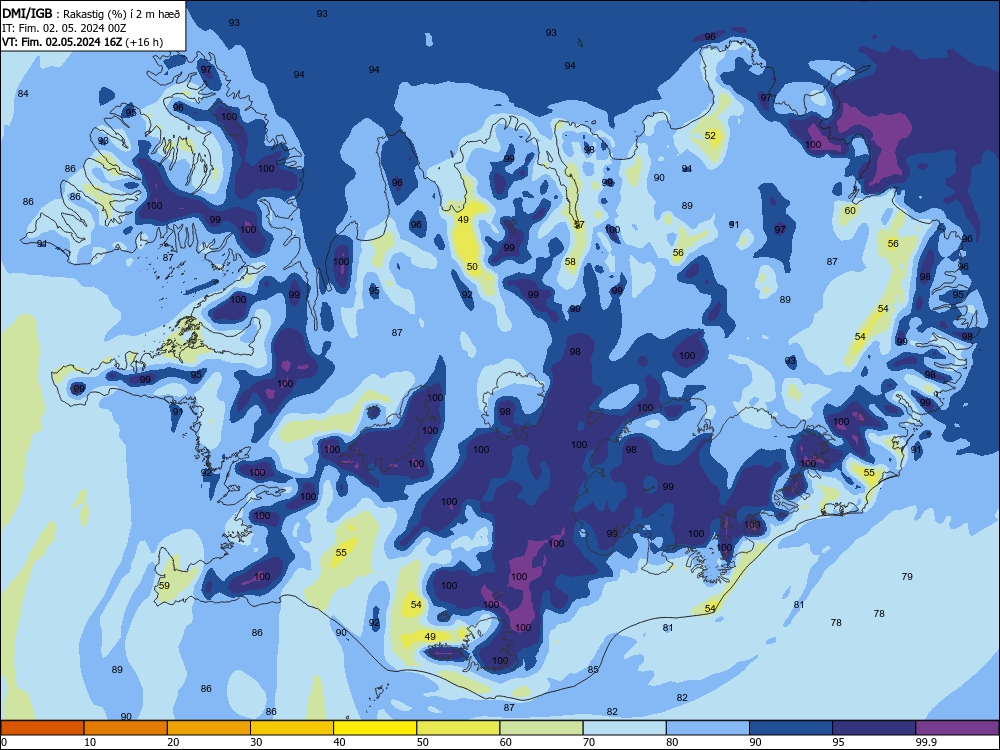The width and height of the screenshot is (1000, 750).
Task: Click the map value '58' in the north
Action: [x=570, y=261]
